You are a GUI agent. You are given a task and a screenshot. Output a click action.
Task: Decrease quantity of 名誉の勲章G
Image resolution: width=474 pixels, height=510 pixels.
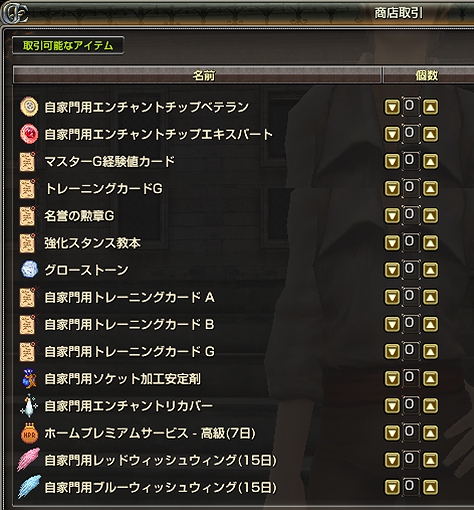(x=392, y=216)
